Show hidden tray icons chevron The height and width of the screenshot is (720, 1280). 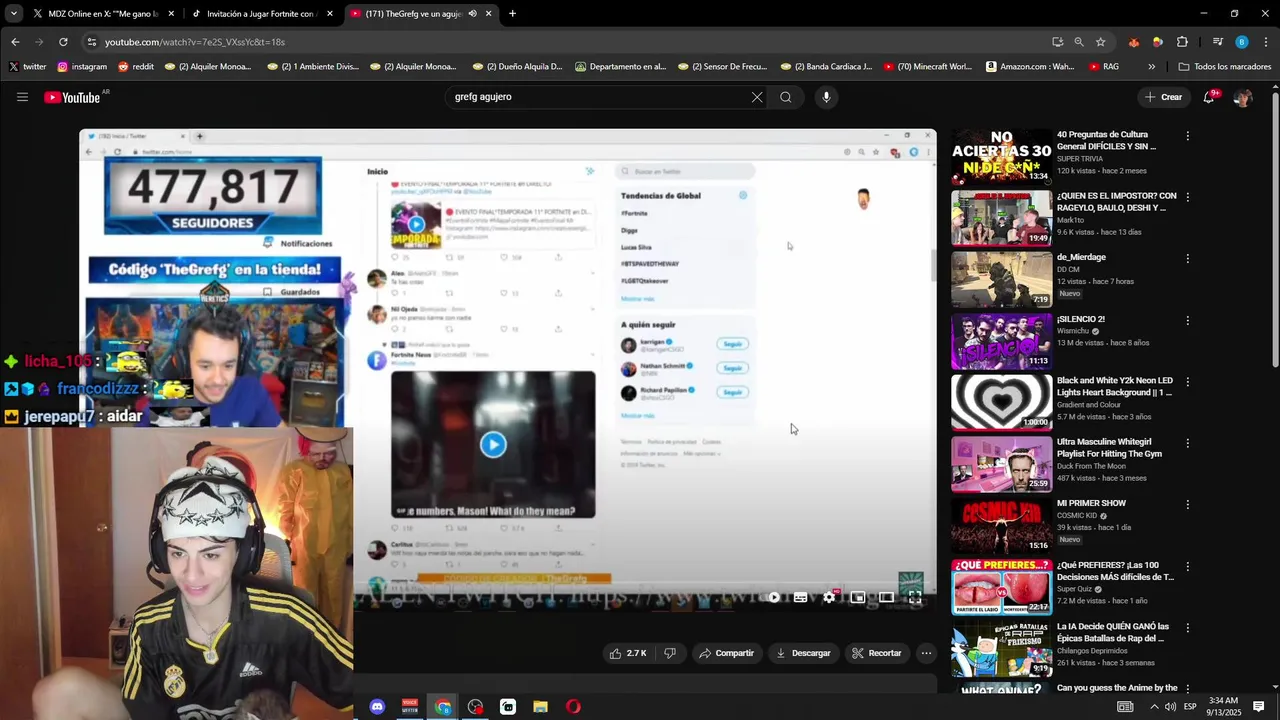click(1153, 707)
